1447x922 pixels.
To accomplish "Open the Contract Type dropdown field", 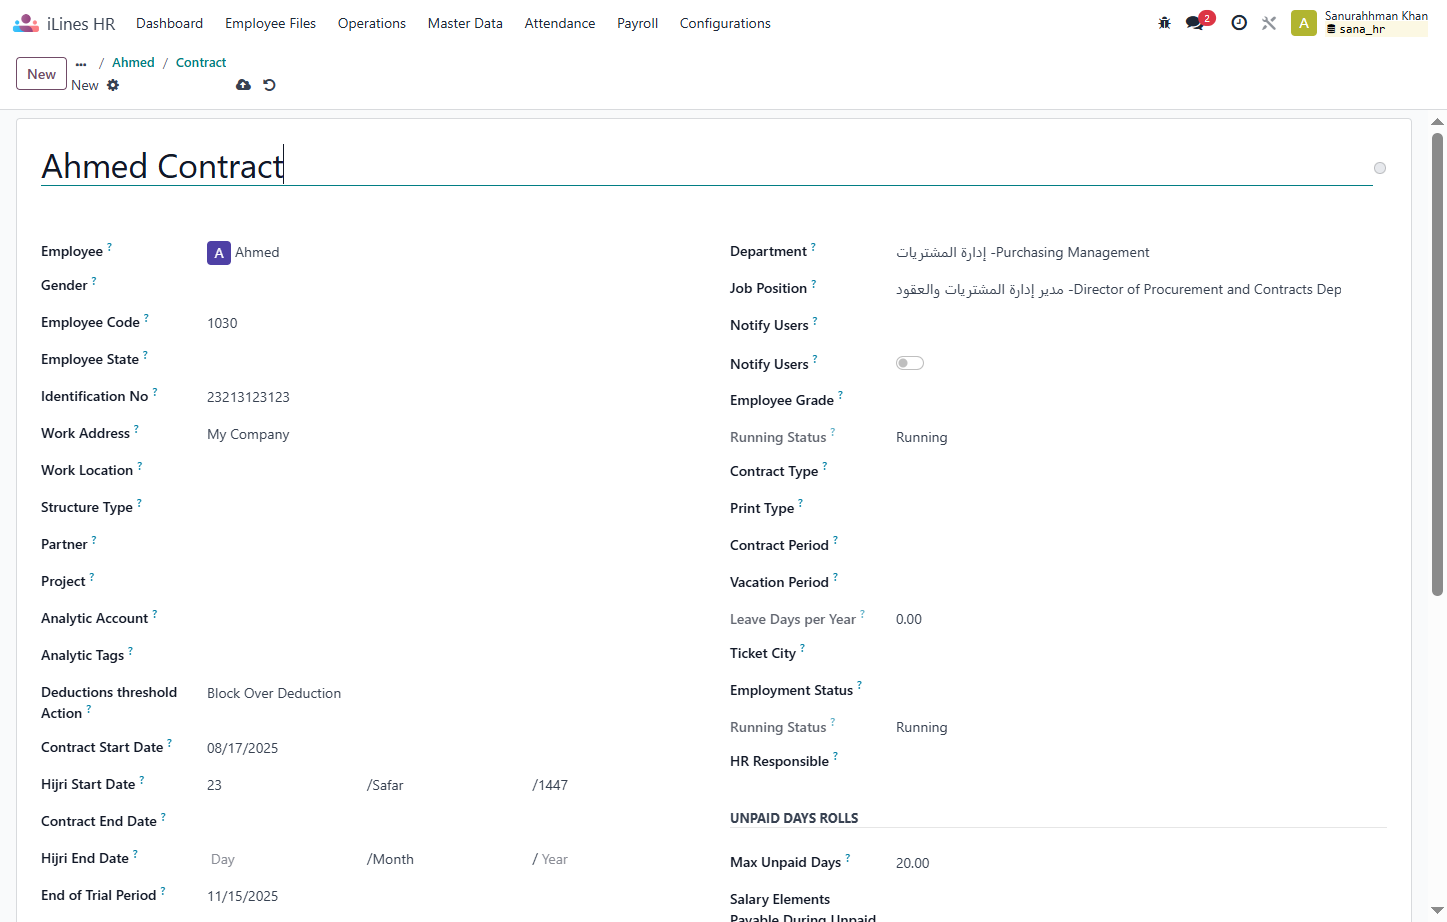I will click(1140, 472).
